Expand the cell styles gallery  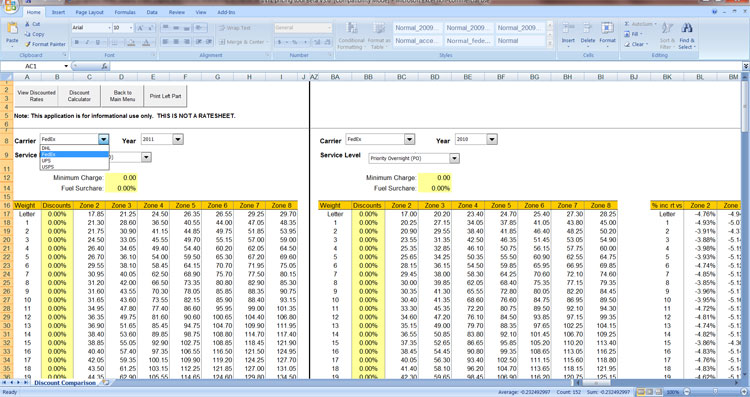[550, 44]
